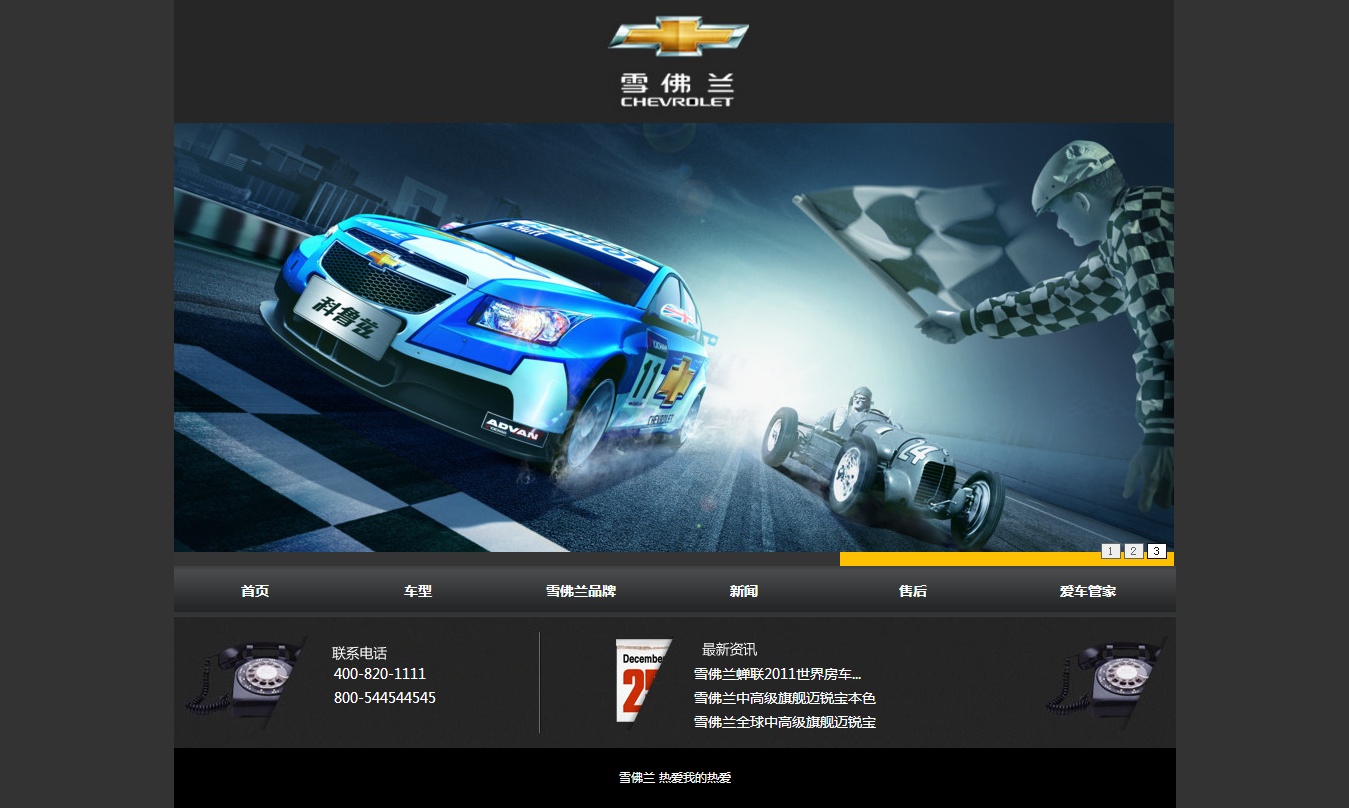
Task: Open the 爱车管家 navigation item
Action: [x=1088, y=591]
